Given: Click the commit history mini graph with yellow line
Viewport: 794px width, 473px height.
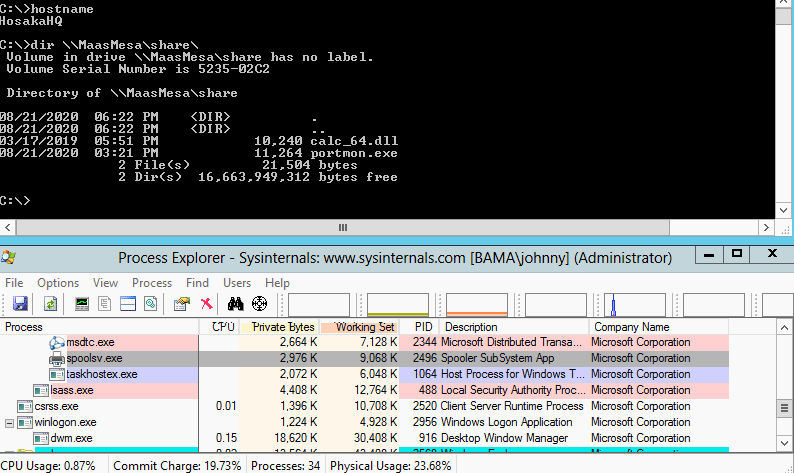Looking at the screenshot, I should (398, 305).
